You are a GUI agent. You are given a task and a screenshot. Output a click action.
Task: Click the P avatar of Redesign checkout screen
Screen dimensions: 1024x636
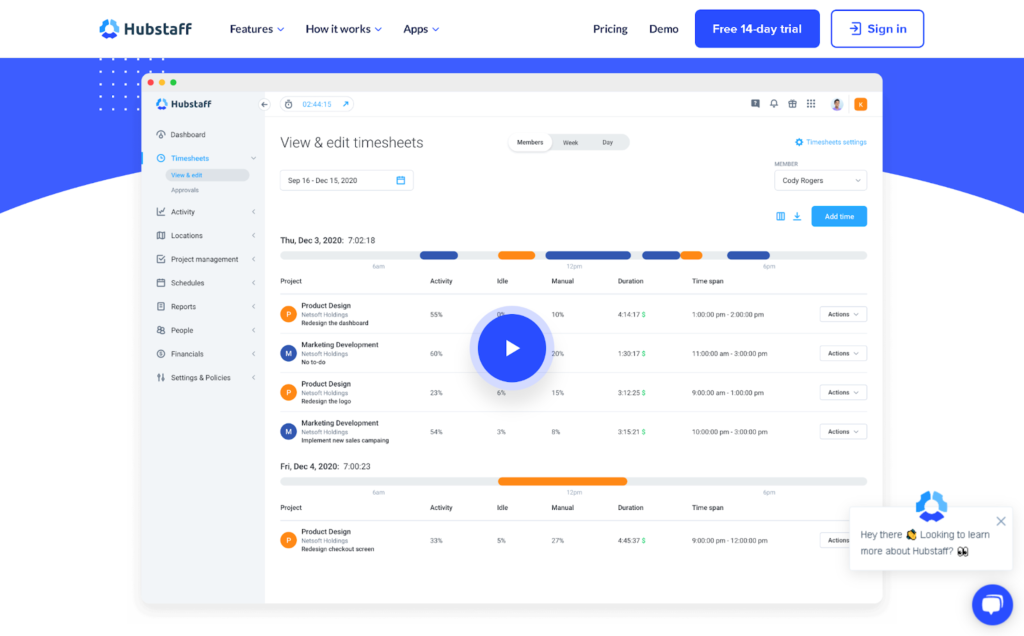(x=289, y=540)
